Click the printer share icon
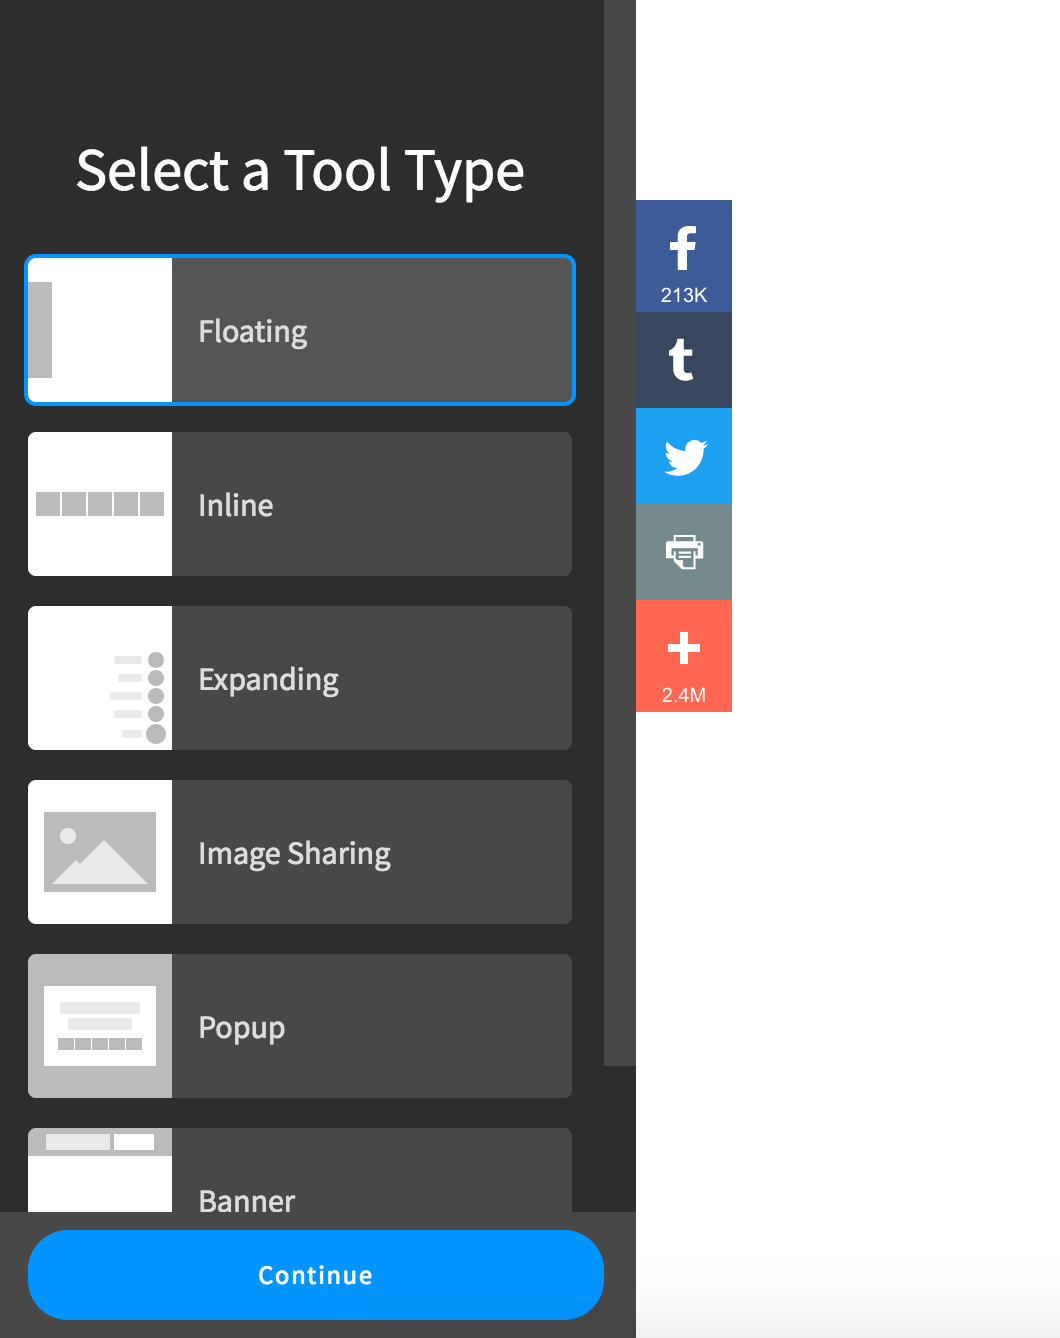The image size is (1060, 1338). coord(684,551)
